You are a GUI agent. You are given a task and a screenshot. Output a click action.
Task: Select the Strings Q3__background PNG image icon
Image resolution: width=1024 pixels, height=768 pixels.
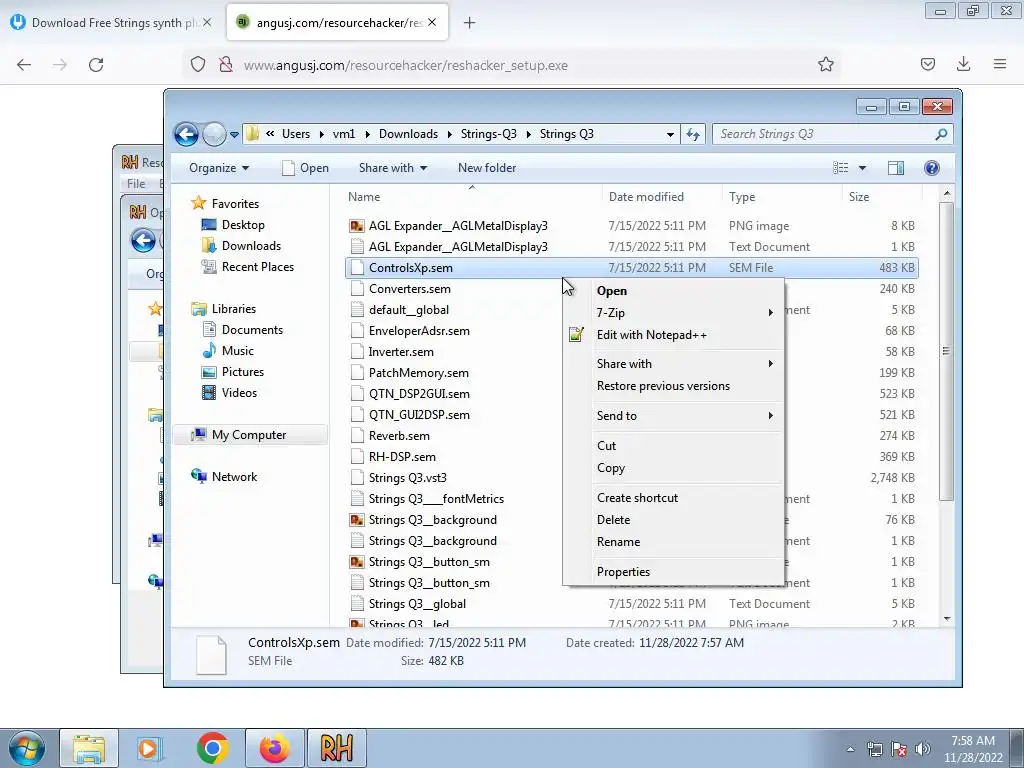click(x=357, y=520)
